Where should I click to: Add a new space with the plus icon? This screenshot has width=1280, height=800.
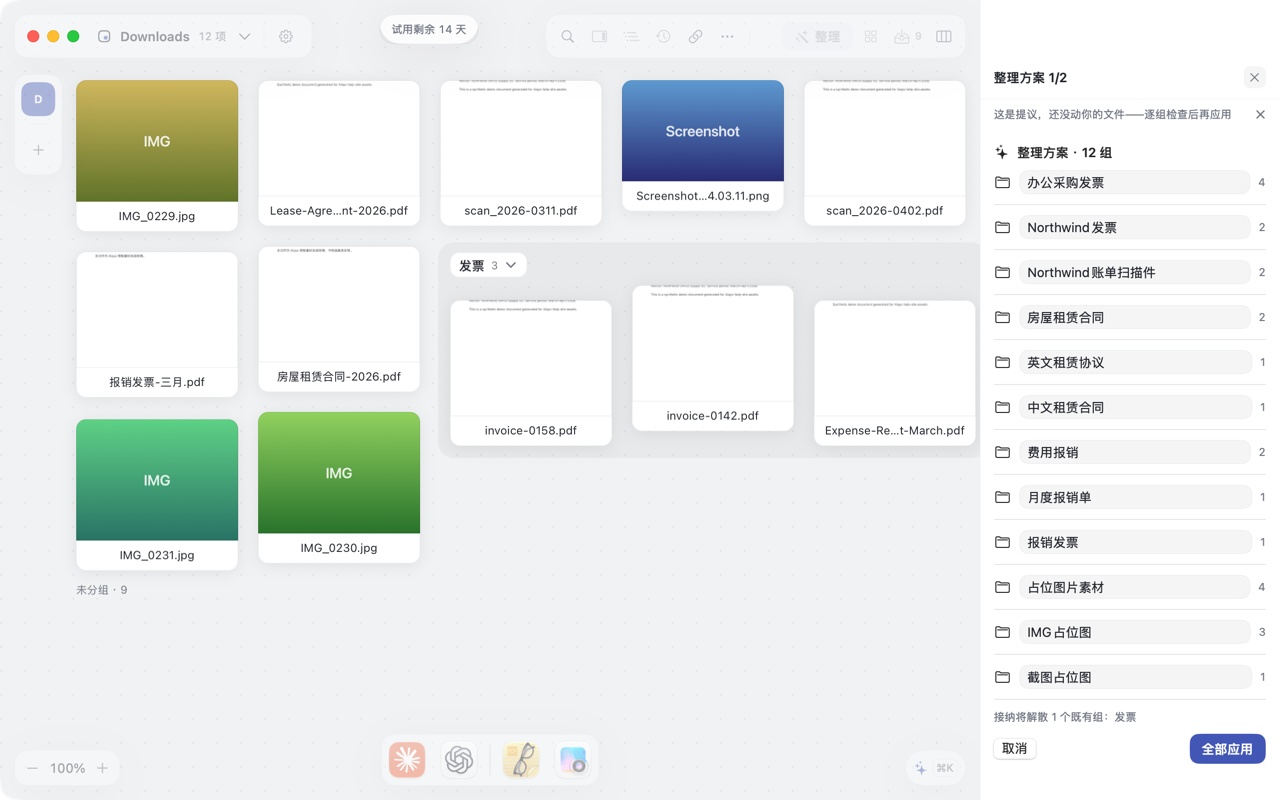[x=38, y=150]
